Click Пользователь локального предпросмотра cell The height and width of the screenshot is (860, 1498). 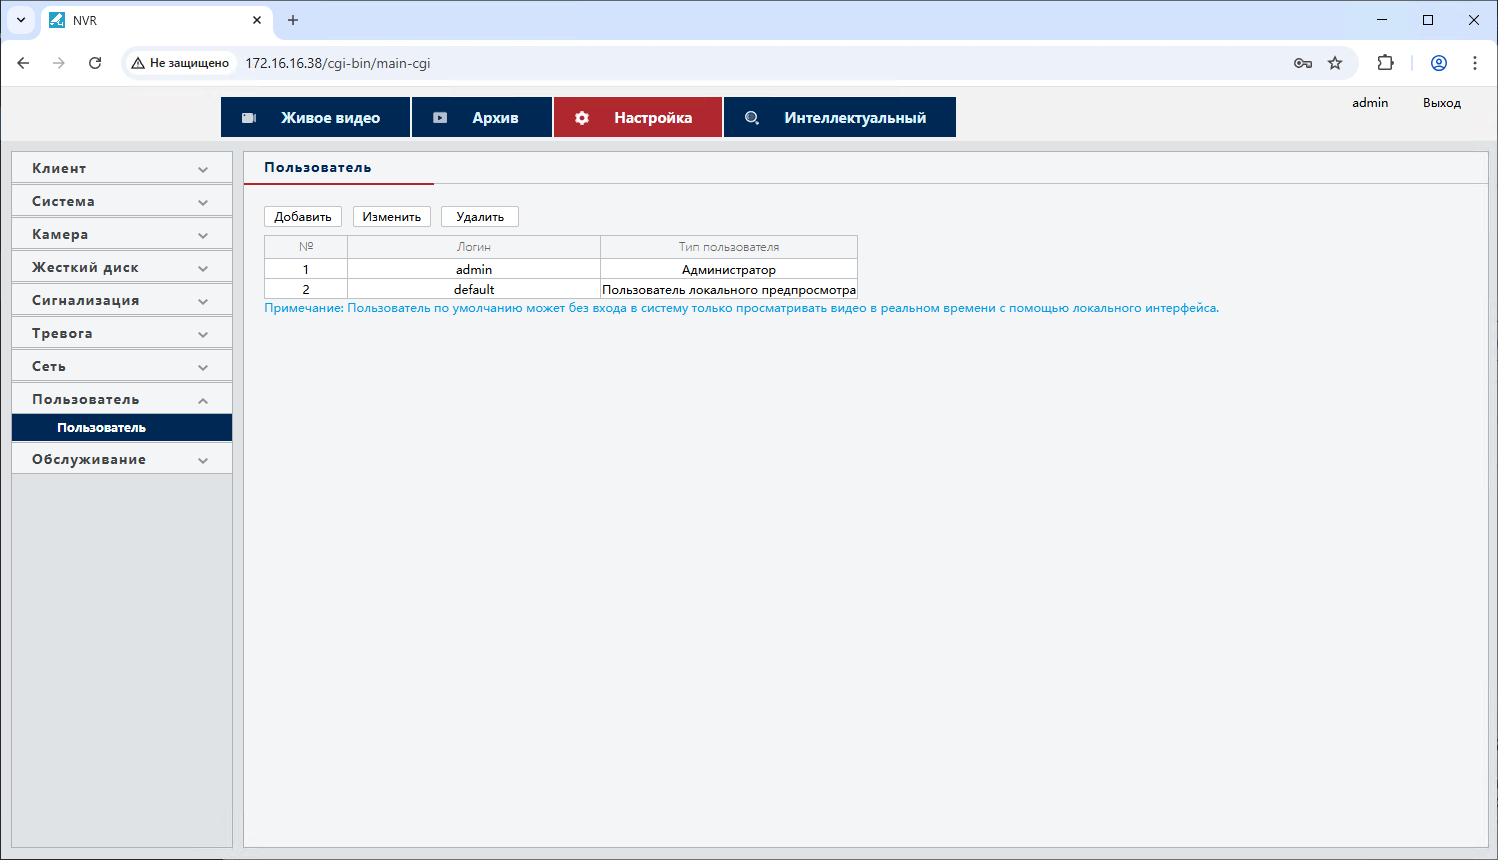(x=729, y=289)
